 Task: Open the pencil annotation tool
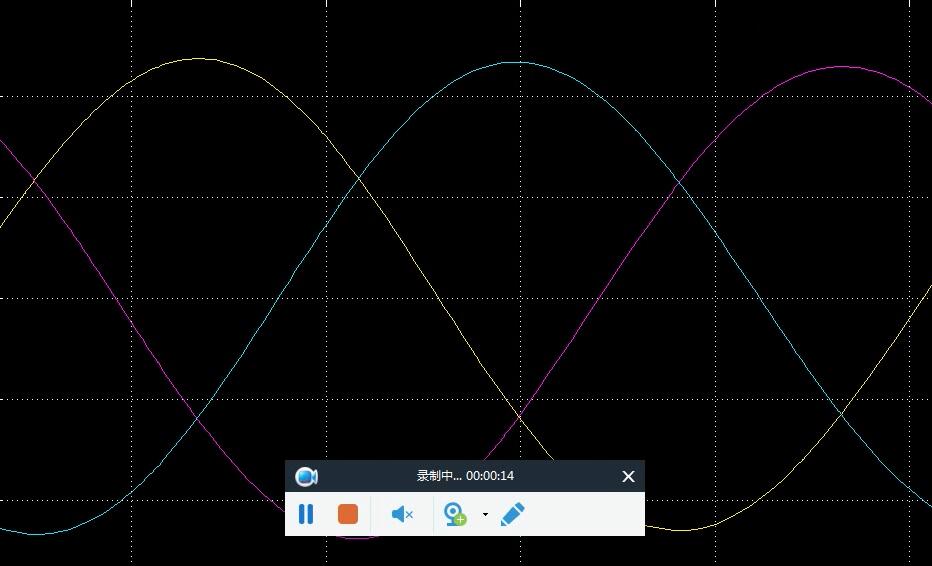[512, 514]
